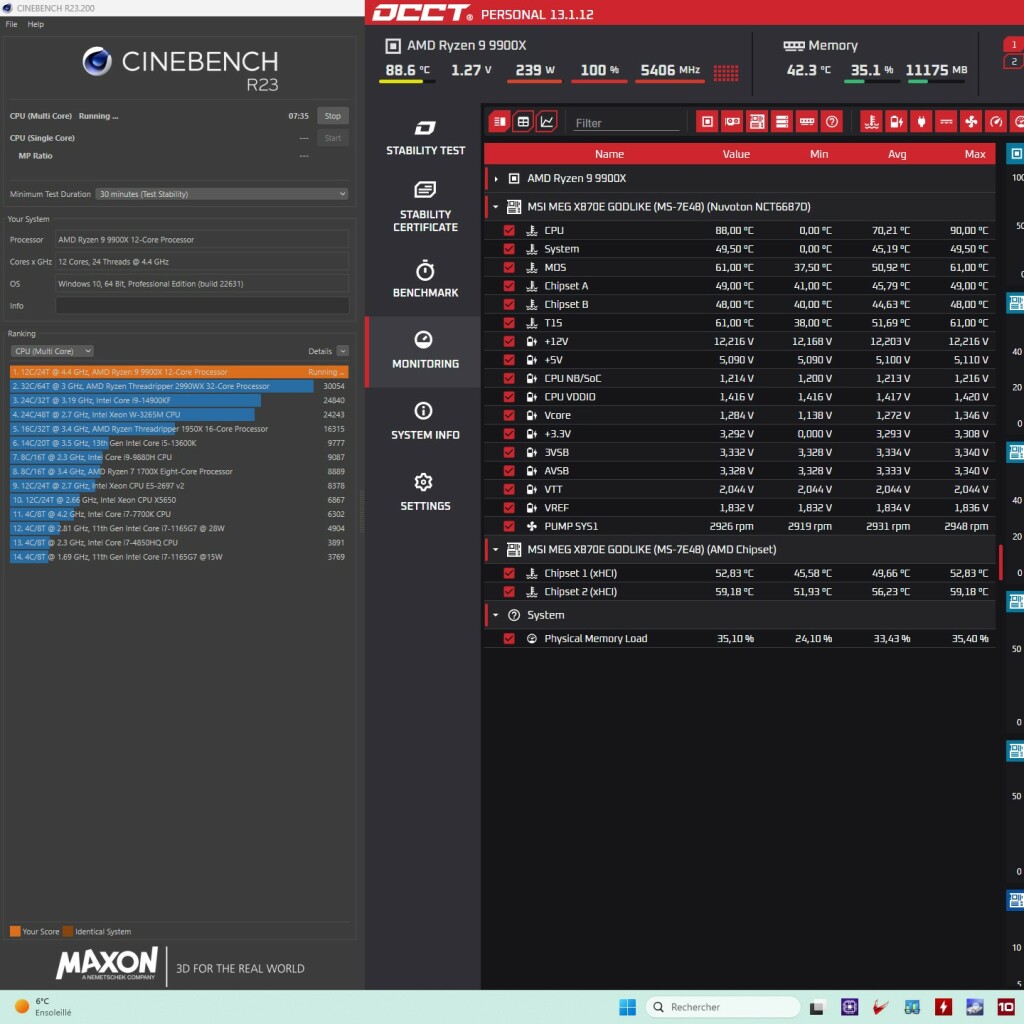The width and height of the screenshot is (1024, 1024).
Task: Go to the Benchmark section in OCCT
Action: pyautogui.click(x=425, y=279)
